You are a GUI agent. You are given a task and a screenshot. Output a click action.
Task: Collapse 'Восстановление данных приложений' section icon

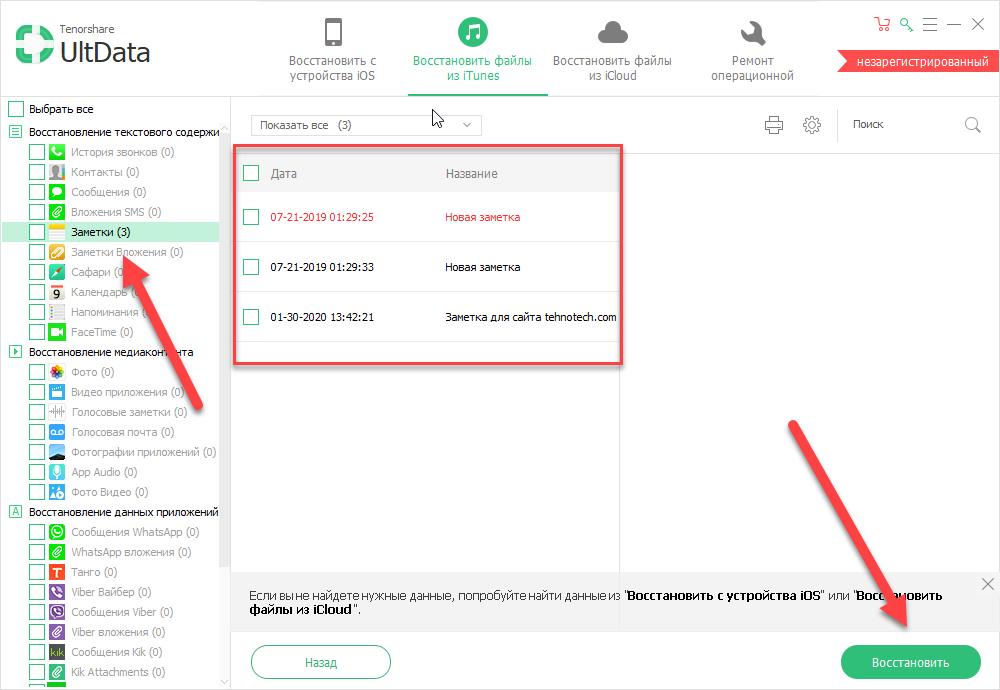coord(15,511)
